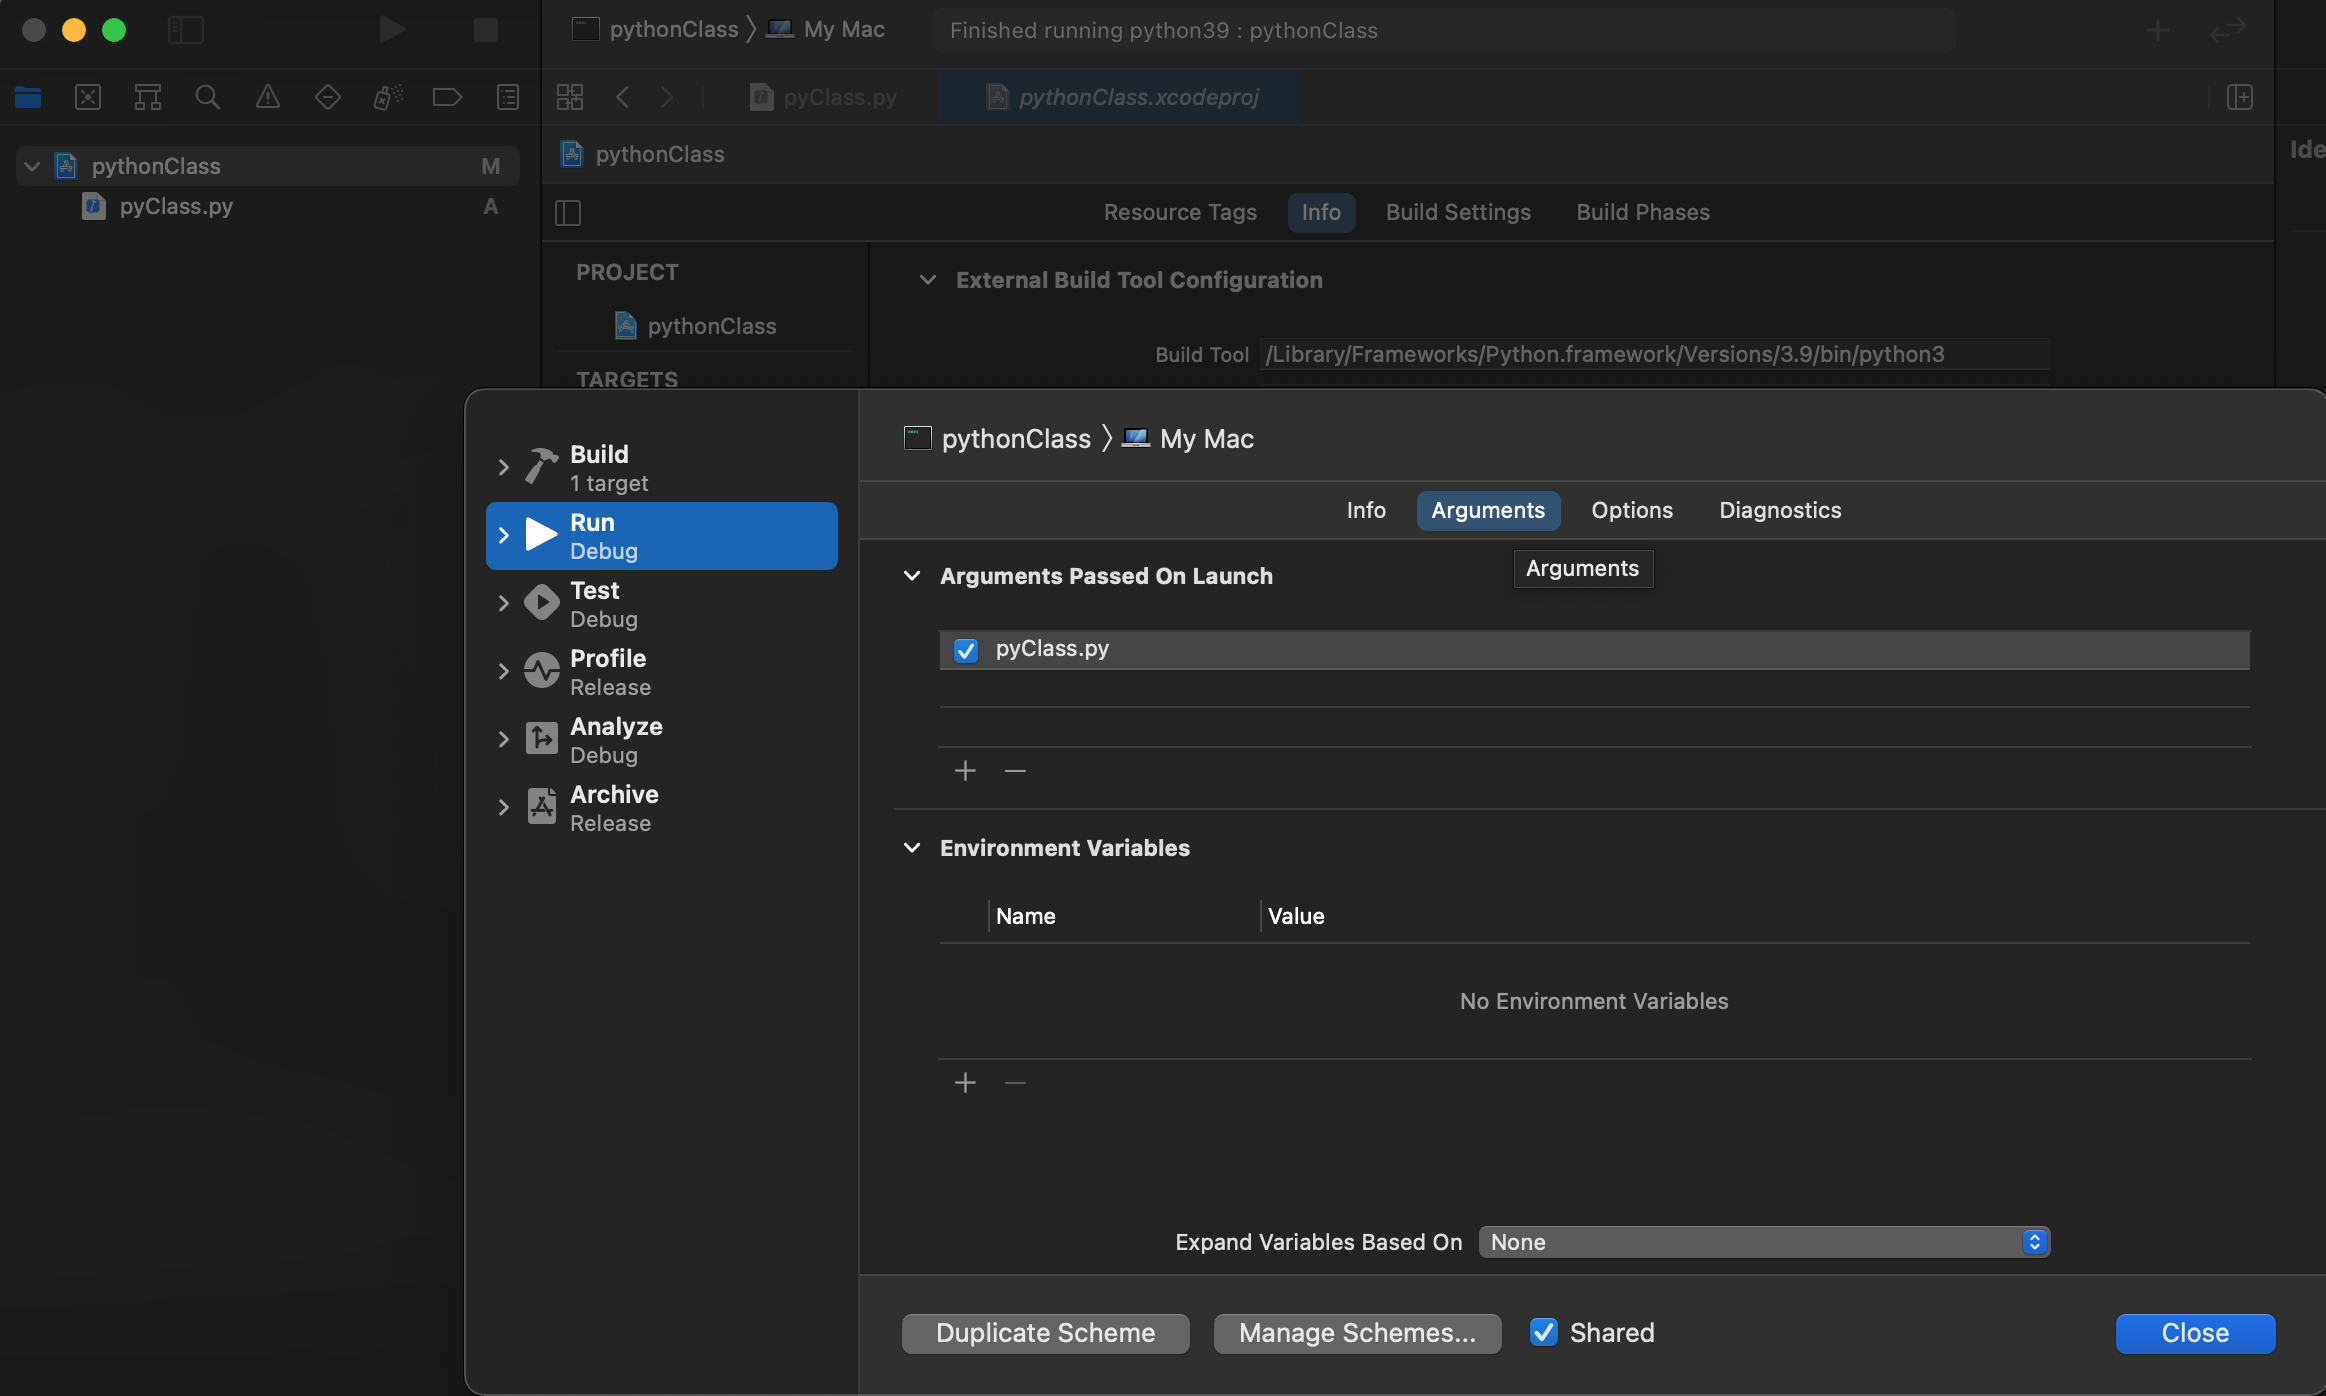Click the Manage Schemes button
Viewport: 2326px width, 1396px height.
1357,1333
